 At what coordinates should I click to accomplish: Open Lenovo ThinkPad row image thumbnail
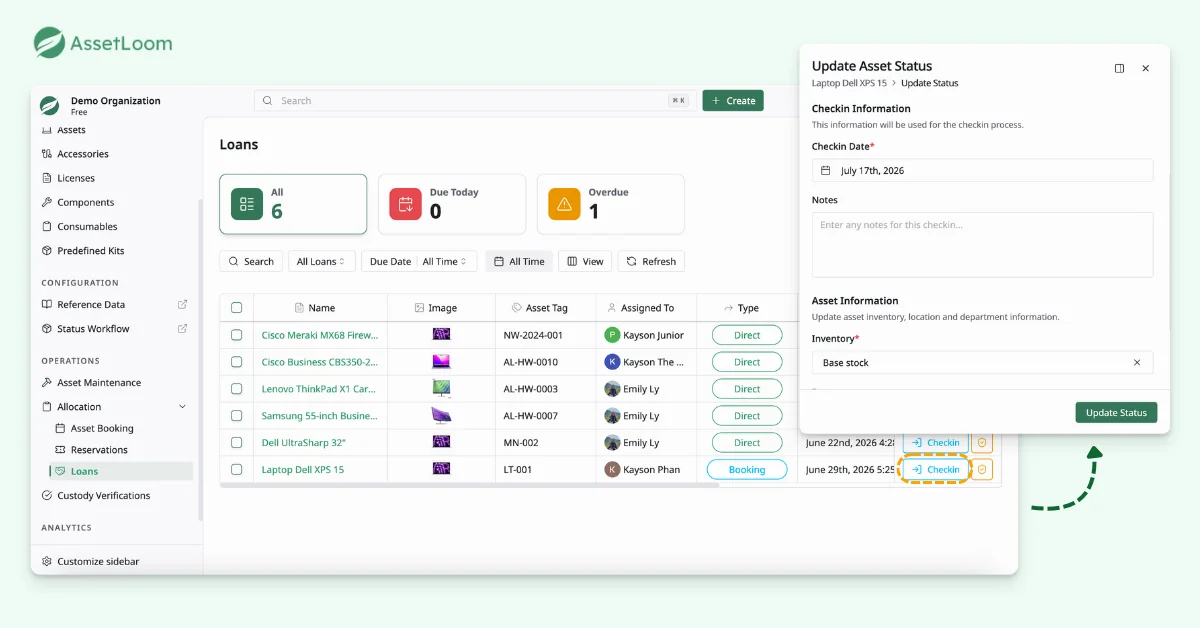coord(441,389)
